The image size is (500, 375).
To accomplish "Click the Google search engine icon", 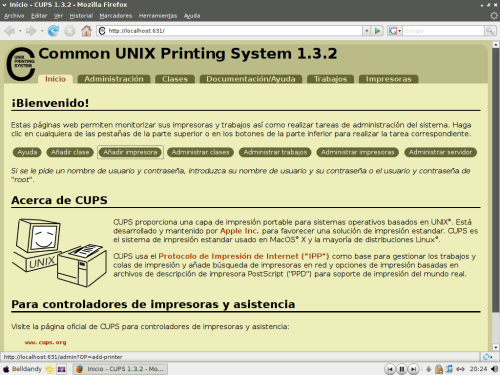I will (x=393, y=31).
